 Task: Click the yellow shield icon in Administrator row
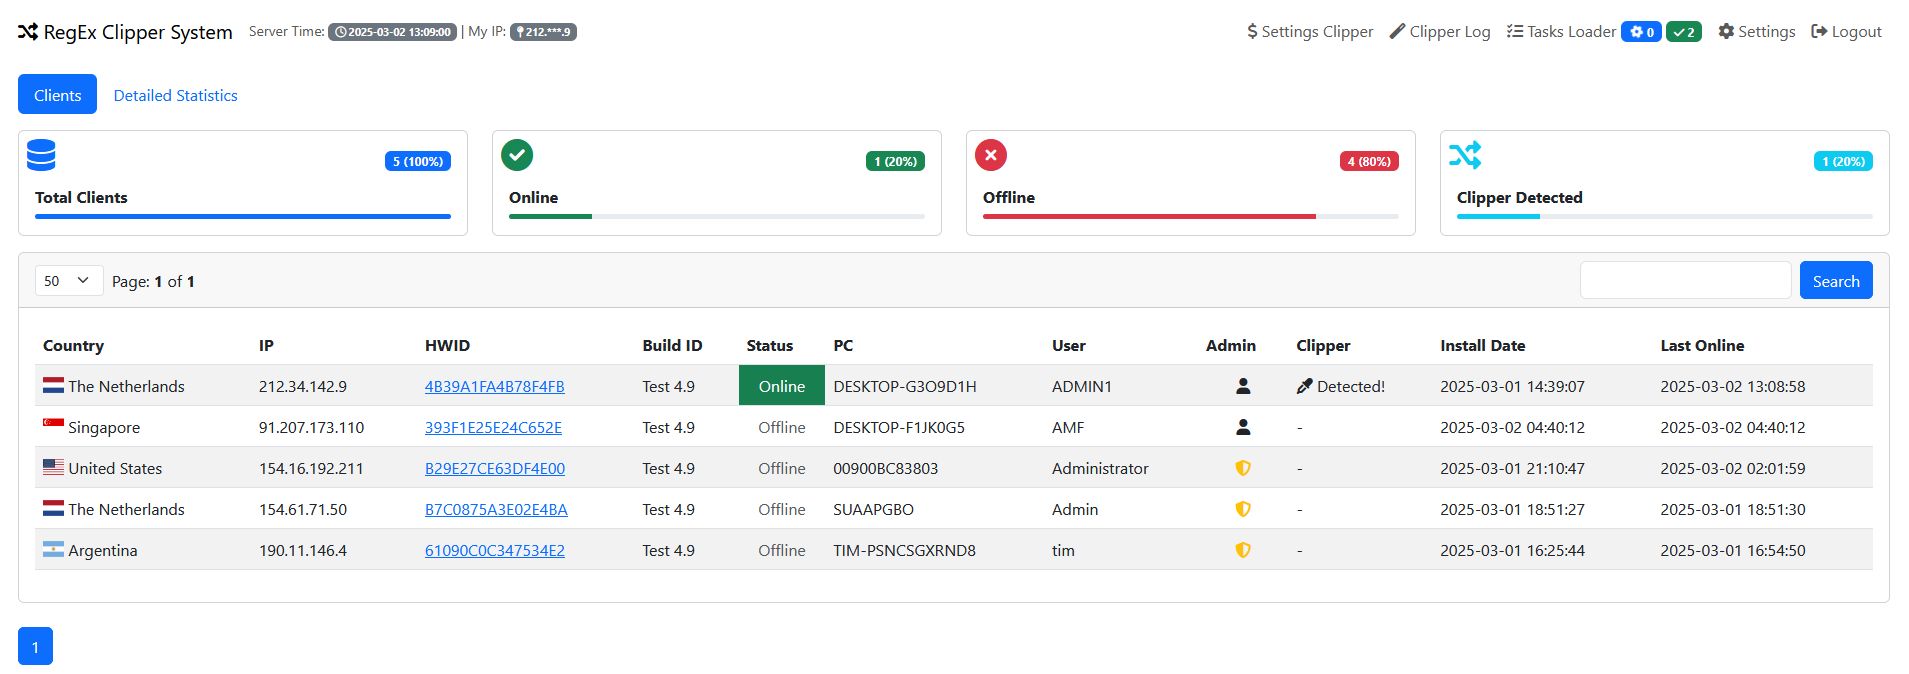tap(1243, 468)
